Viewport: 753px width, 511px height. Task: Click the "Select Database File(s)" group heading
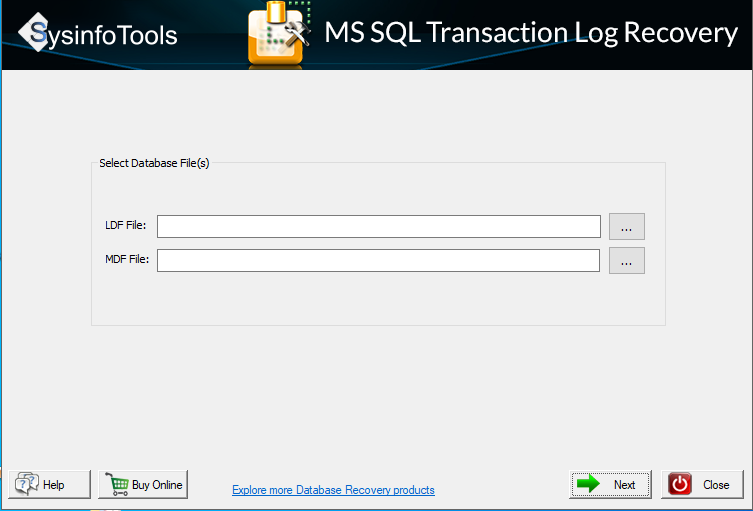point(154,163)
